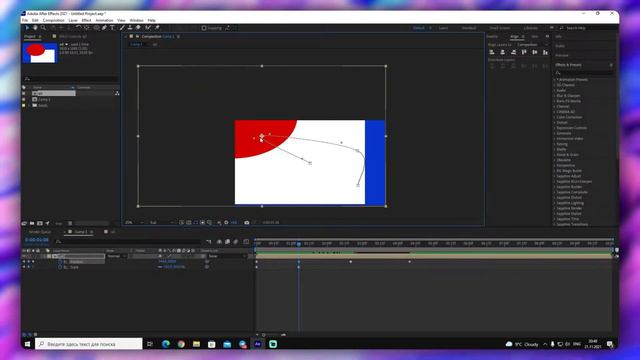Click the Motion Blur enable icon in timeline
The width and height of the screenshot is (640, 360).
pos(236,242)
